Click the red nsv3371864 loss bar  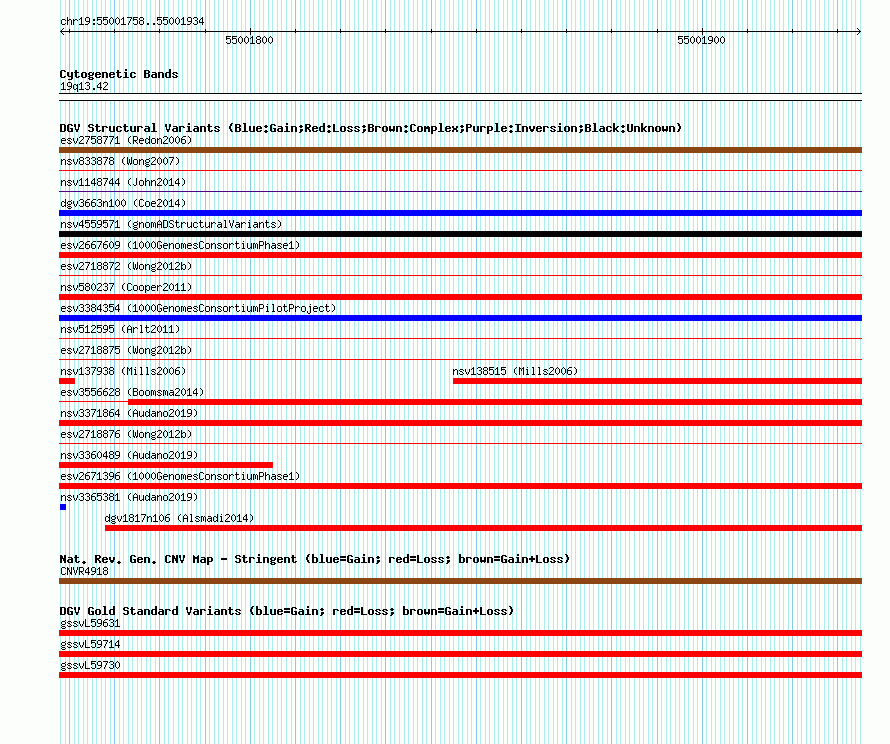click(460, 423)
